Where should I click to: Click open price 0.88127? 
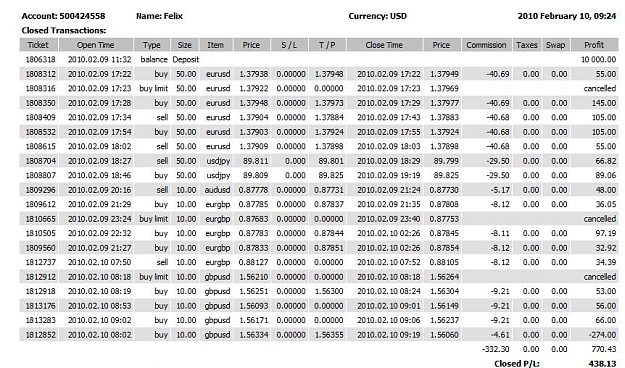pos(254,262)
